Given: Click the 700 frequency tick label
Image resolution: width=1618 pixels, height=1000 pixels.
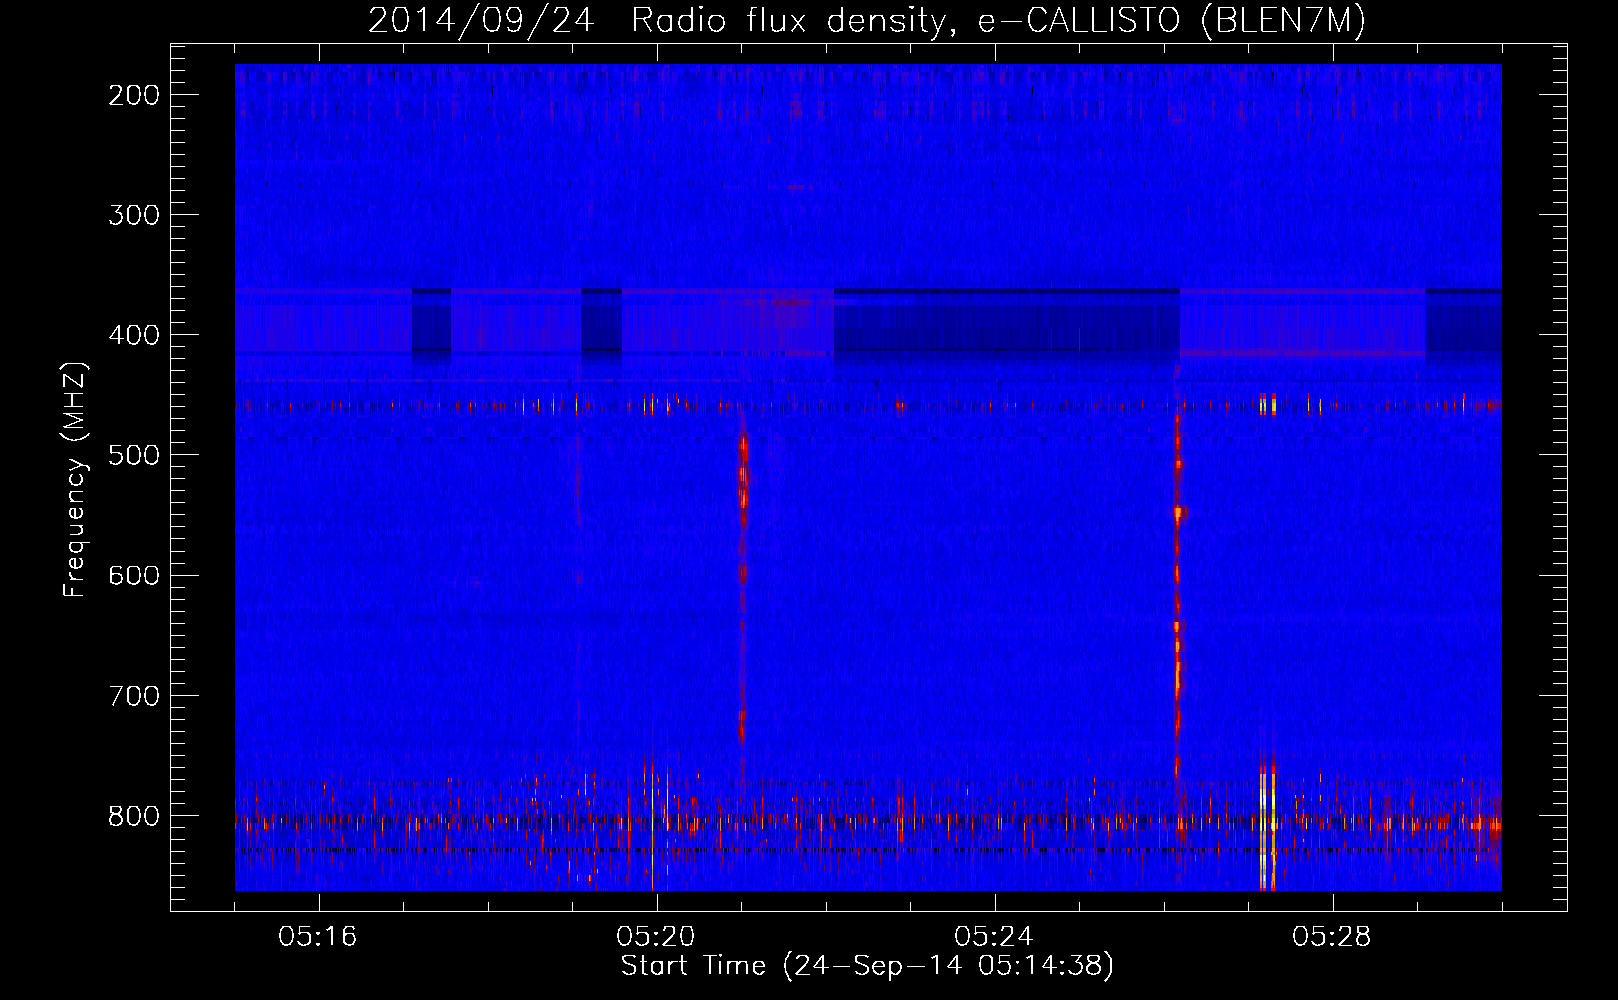Looking at the screenshot, I should click(x=133, y=695).
